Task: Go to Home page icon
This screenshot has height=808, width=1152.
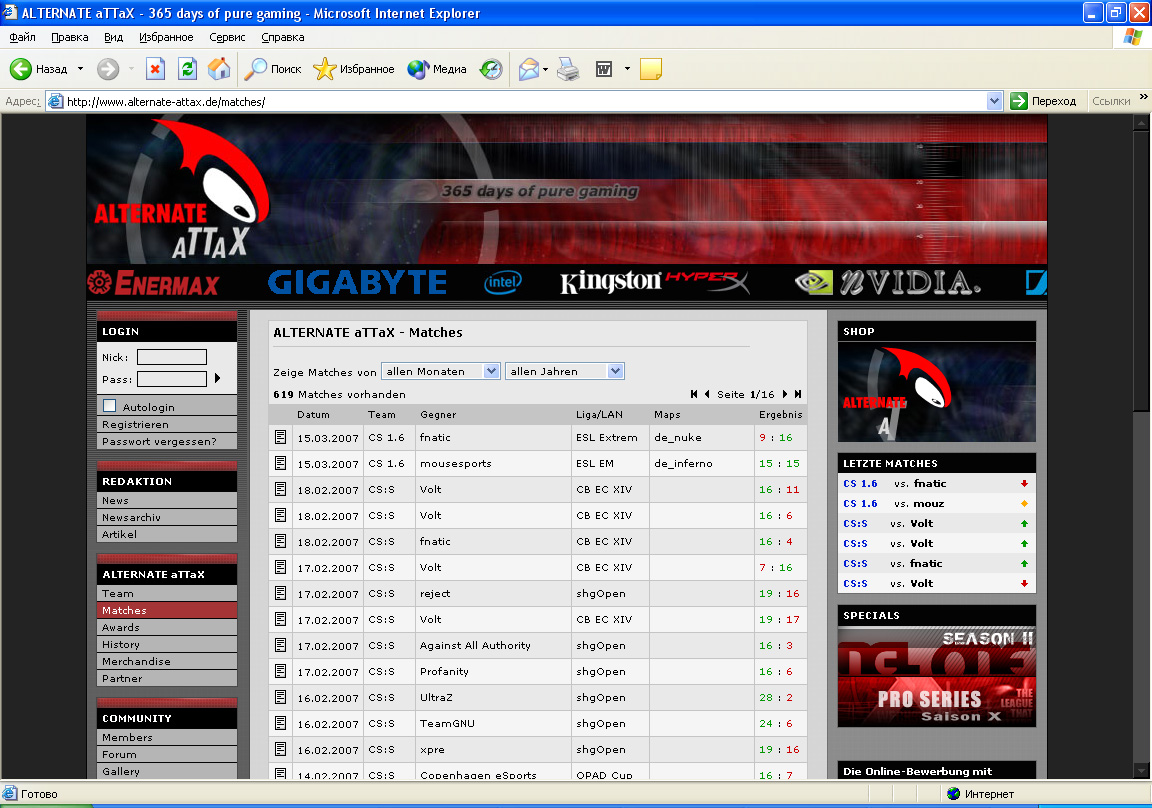Action: coord(218,69)
